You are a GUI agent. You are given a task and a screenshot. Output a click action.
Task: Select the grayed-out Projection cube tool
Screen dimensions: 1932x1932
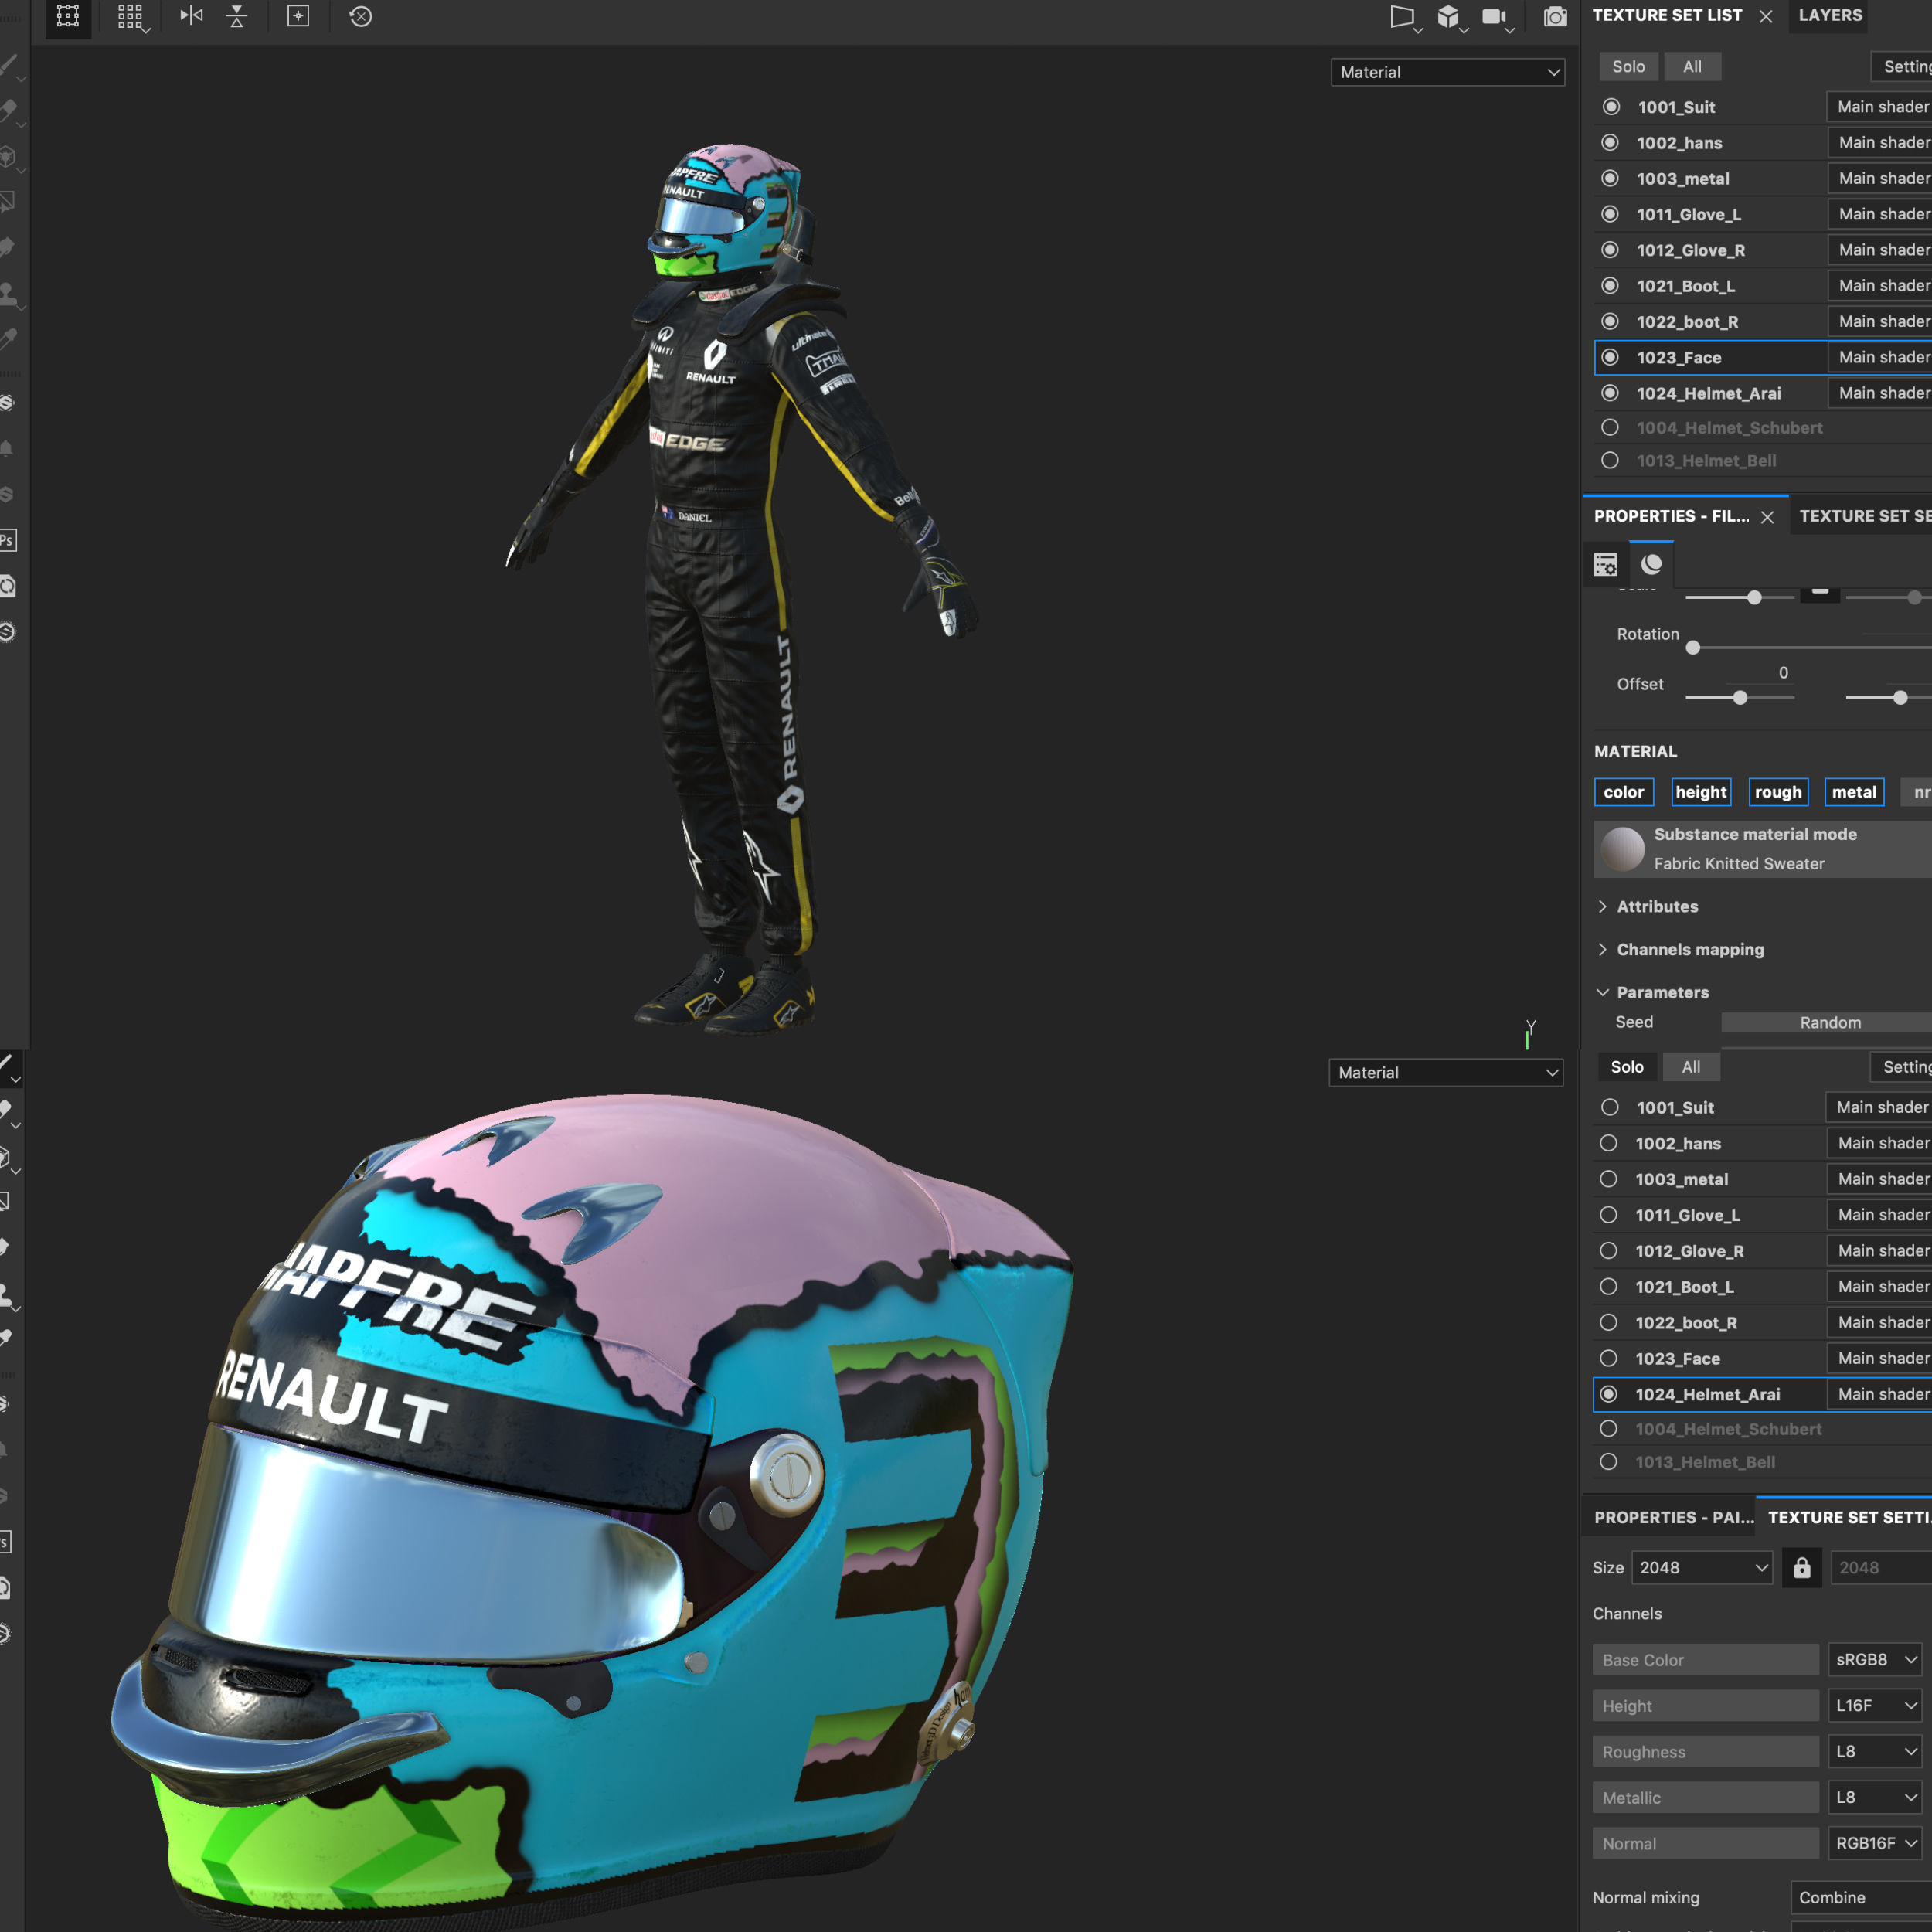[8, 156]
